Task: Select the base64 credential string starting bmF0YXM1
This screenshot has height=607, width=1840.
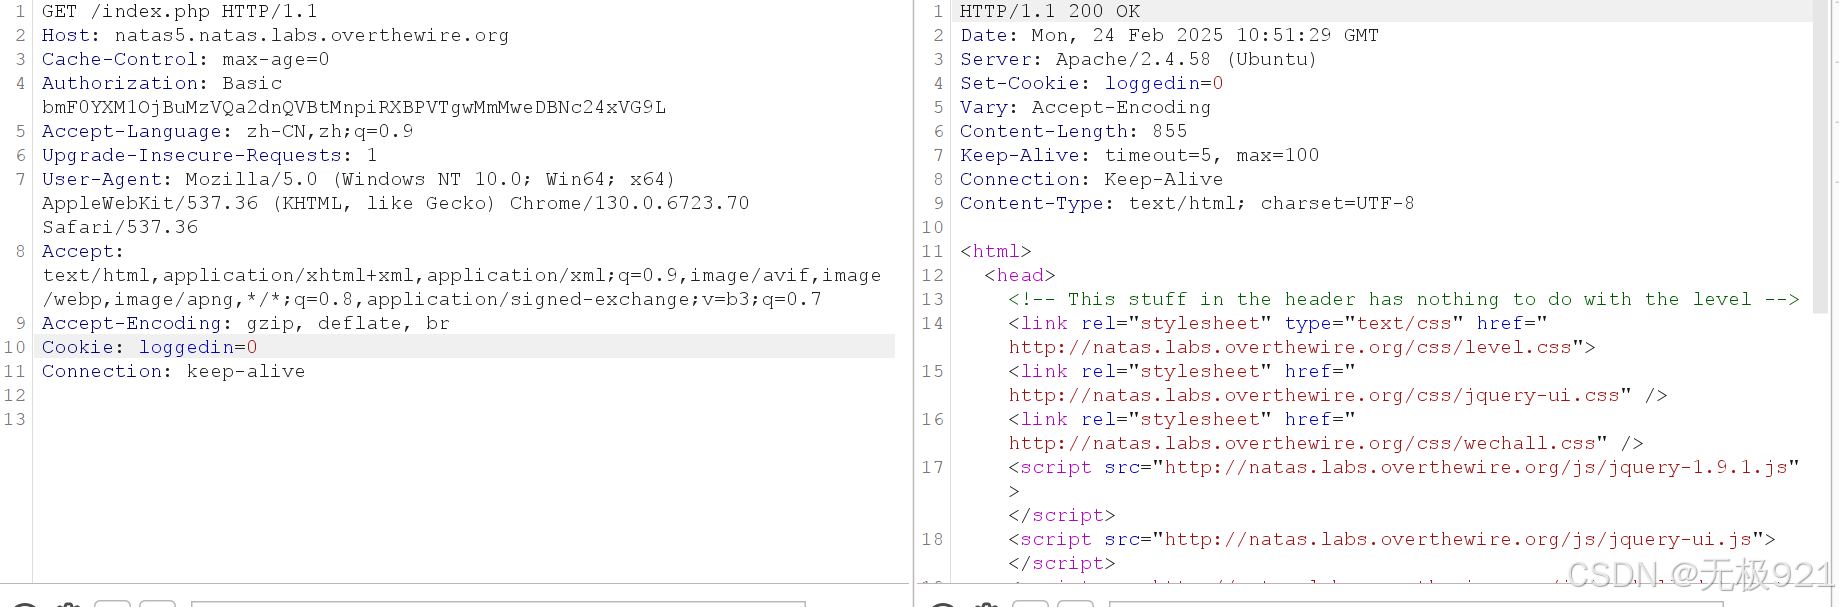Action: pos(353,107)
